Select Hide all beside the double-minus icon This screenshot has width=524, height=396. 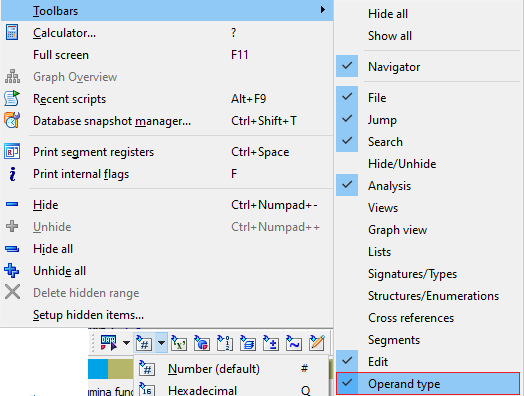(167, 249)
